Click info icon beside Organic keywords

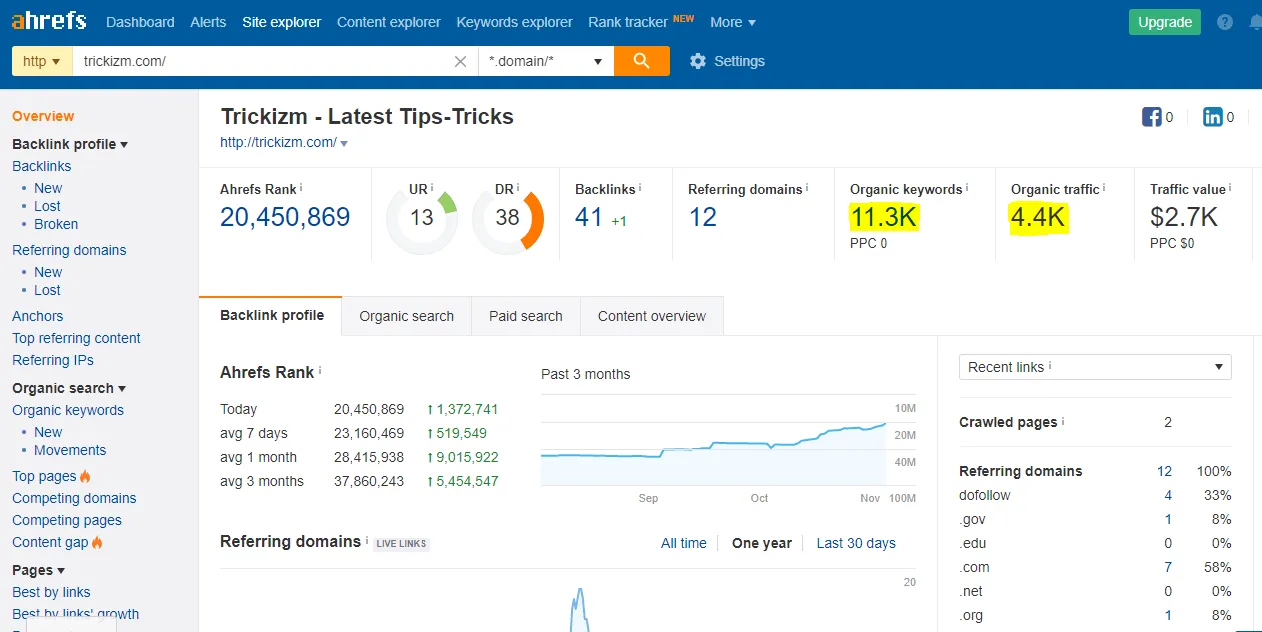coord(967,187)
